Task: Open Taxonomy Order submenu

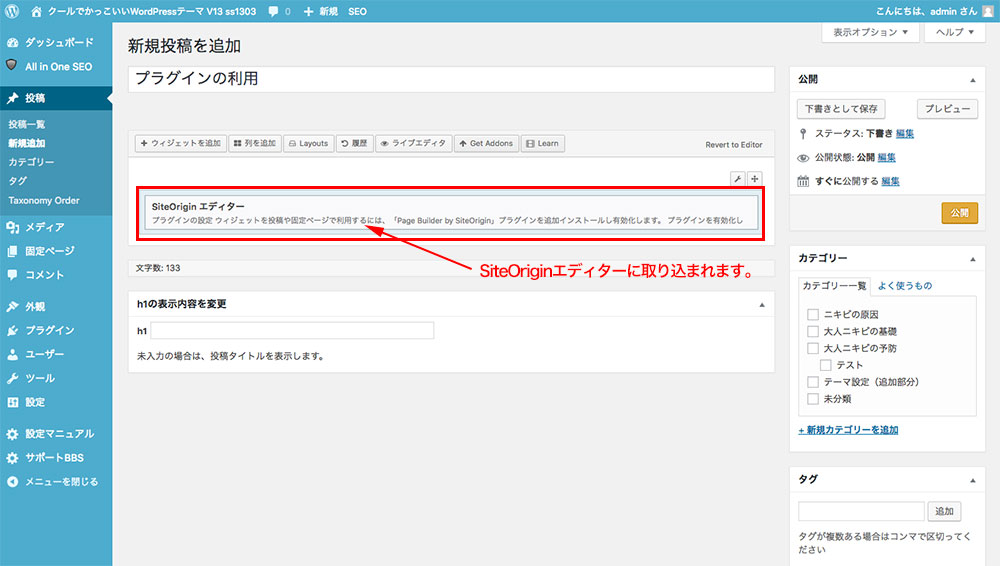Action: point(44,200)
